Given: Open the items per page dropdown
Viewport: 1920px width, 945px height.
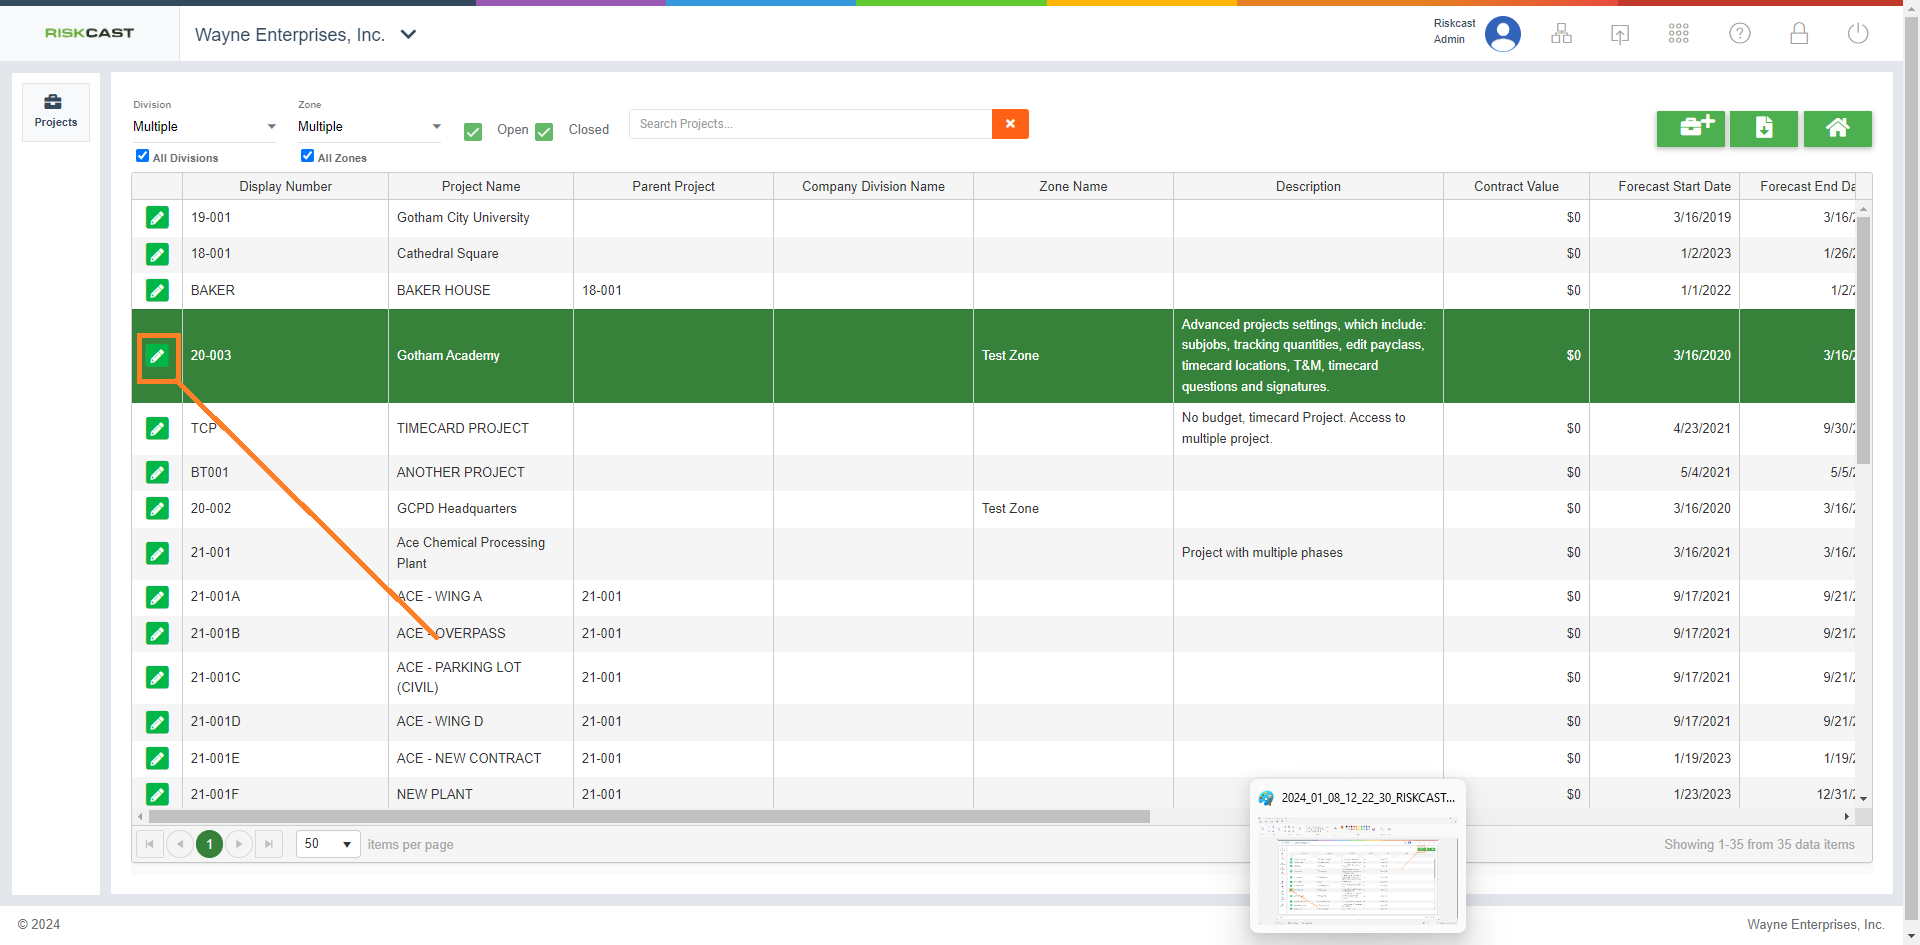Looking at the screenshot, I should 328,844.
